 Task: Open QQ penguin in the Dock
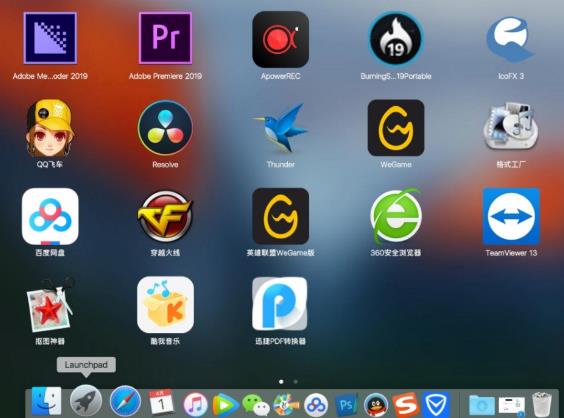[376, 404]
